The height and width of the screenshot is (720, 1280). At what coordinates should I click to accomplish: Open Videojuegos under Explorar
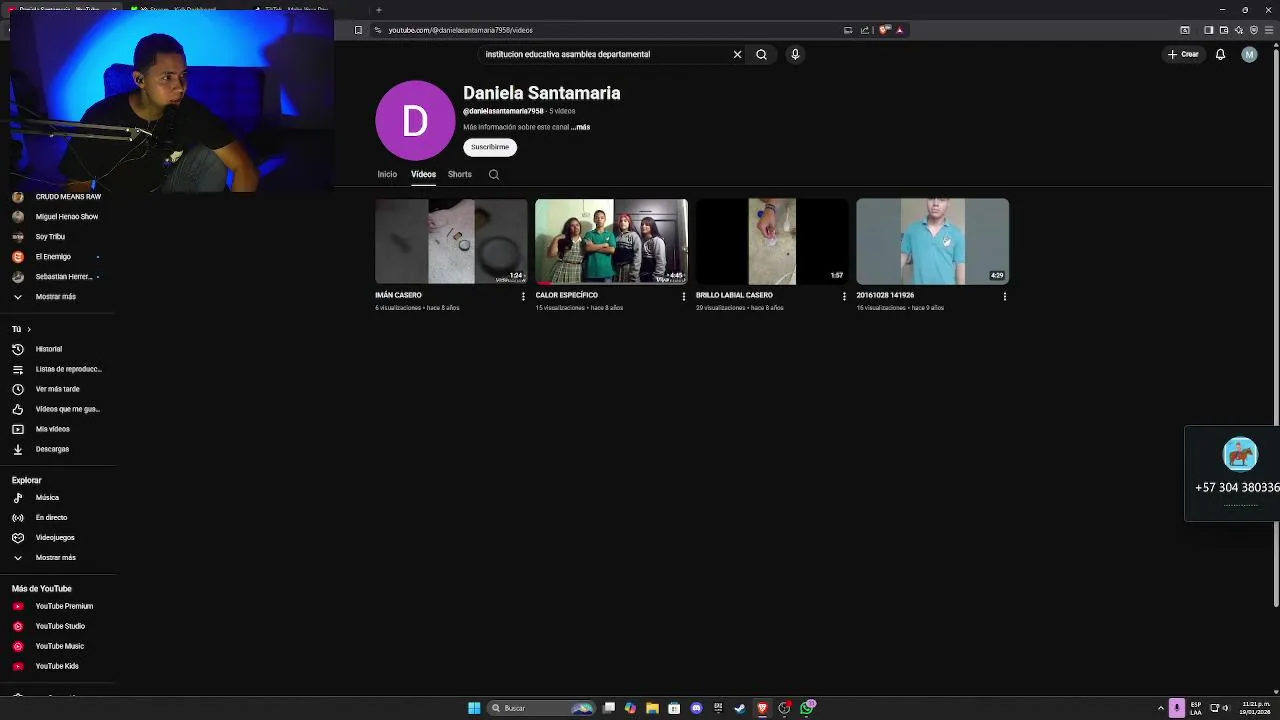pos(57,538)
